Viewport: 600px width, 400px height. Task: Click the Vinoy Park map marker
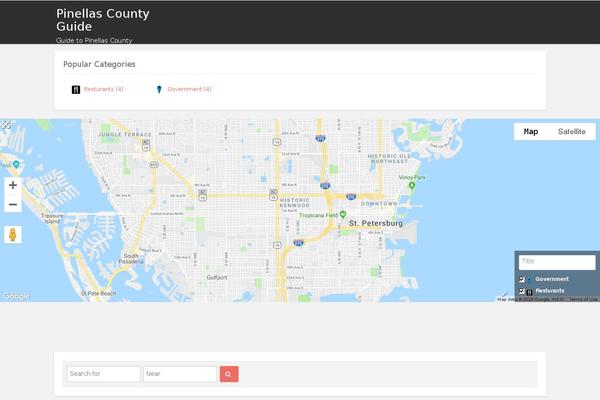[412, 186]
